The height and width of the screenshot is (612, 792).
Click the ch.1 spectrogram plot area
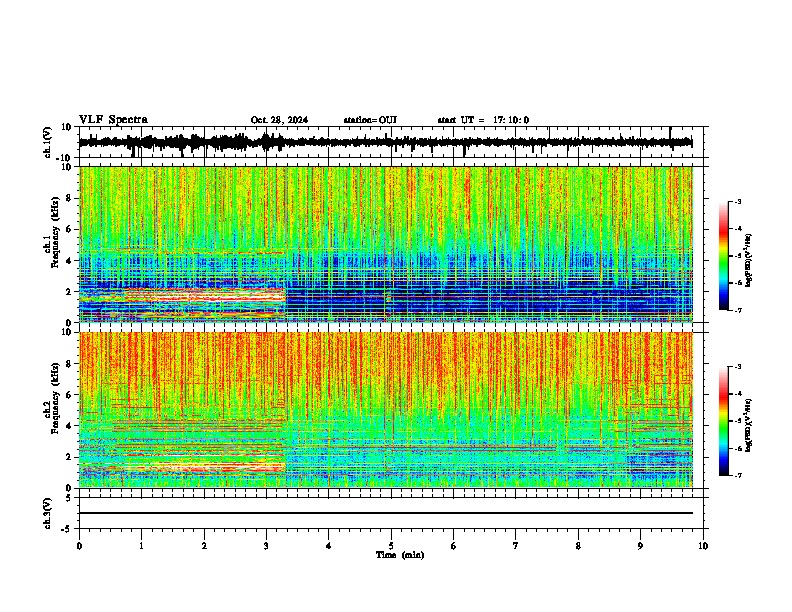(x=386, y=244)
